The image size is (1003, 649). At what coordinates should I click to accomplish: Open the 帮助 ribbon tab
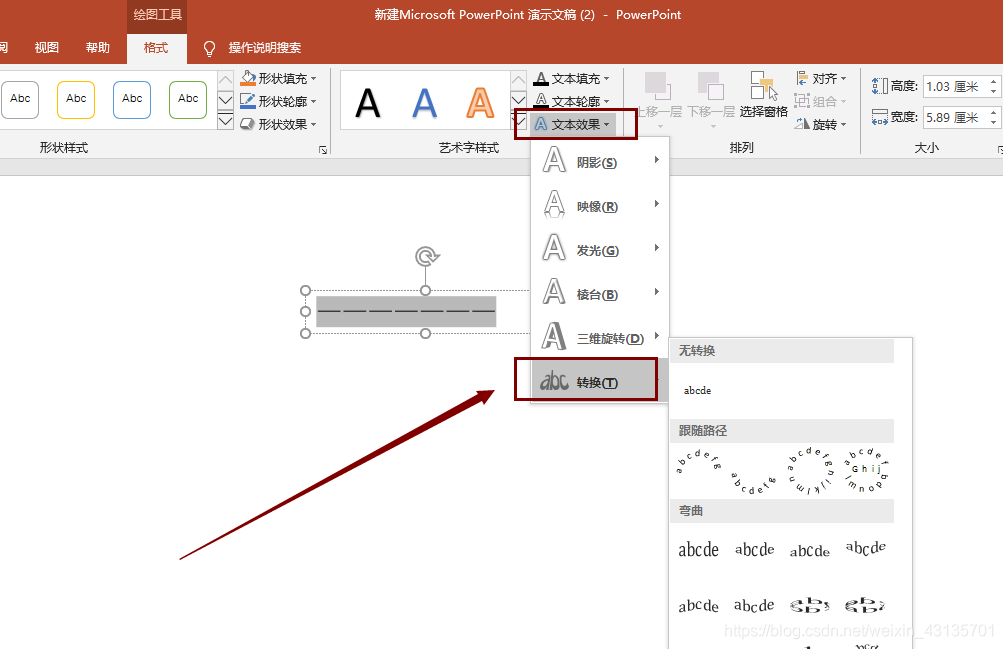(x=98, y=48)
